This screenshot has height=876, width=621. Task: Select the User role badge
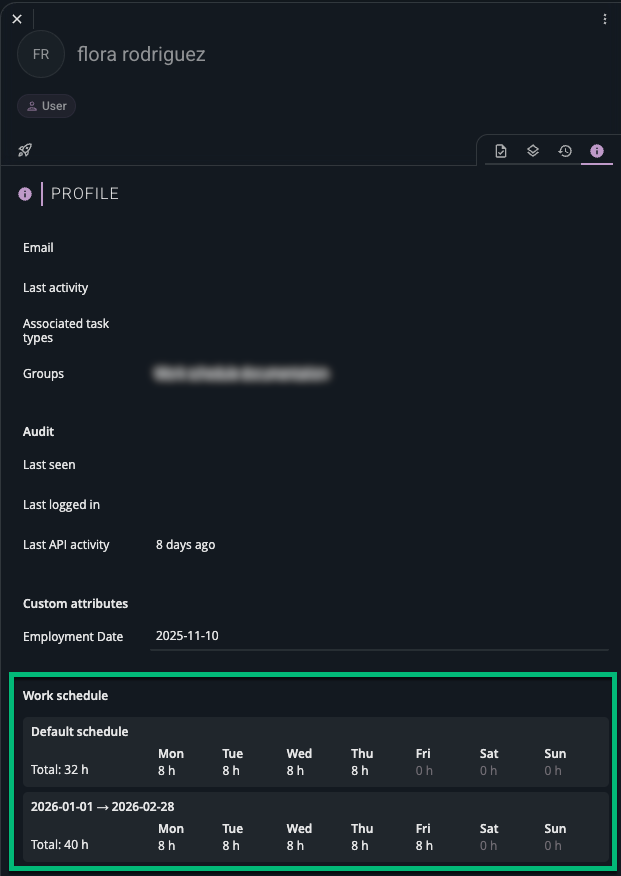click(46, 106)
